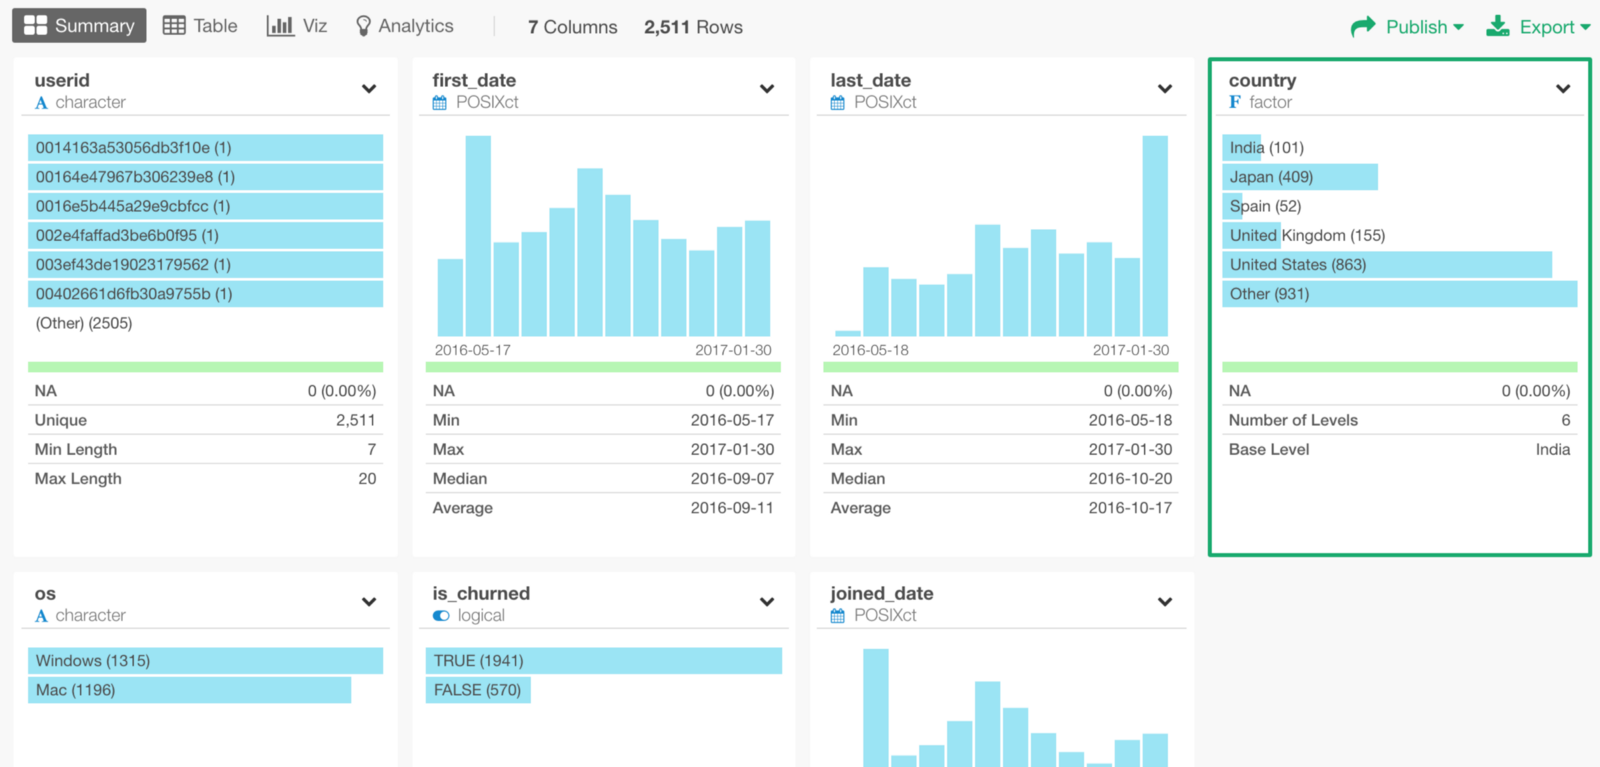
Task: Expand the os column menu chevron
Action: tap(369, 602)
